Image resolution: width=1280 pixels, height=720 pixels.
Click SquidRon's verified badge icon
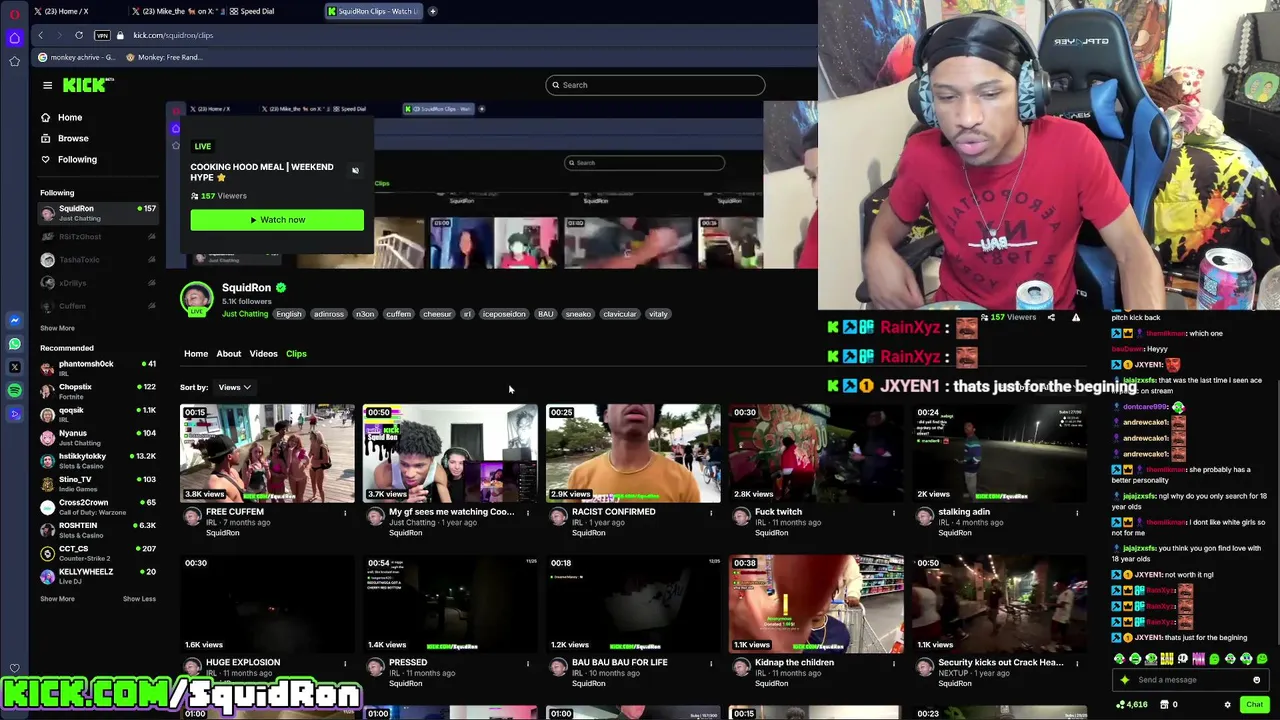(x=281, y=288)
